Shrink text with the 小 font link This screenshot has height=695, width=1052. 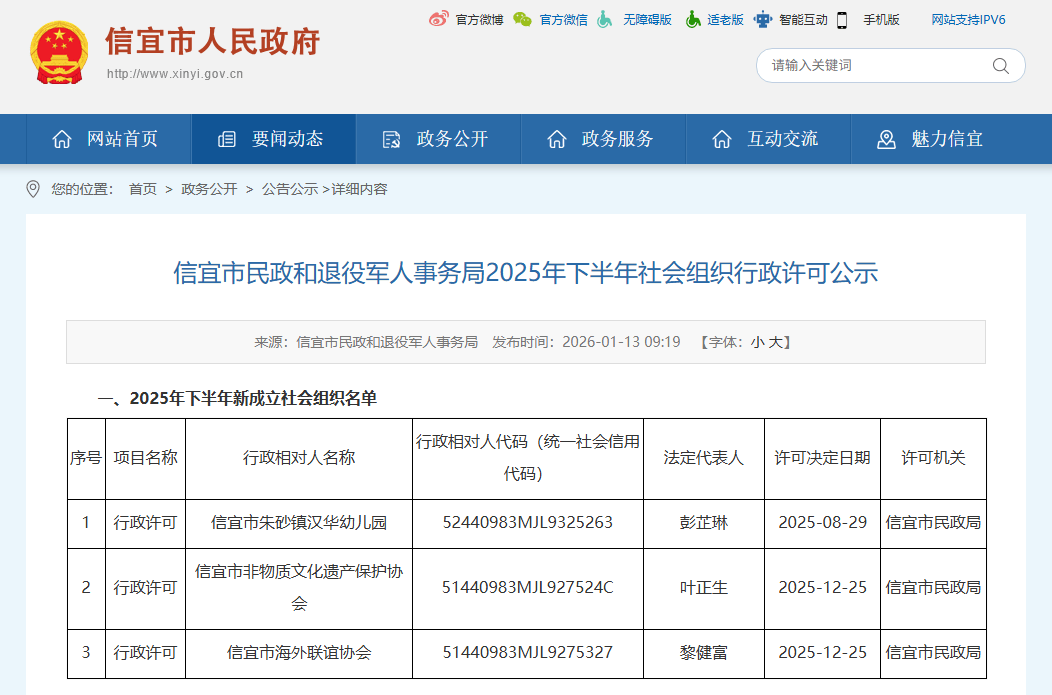757,341
